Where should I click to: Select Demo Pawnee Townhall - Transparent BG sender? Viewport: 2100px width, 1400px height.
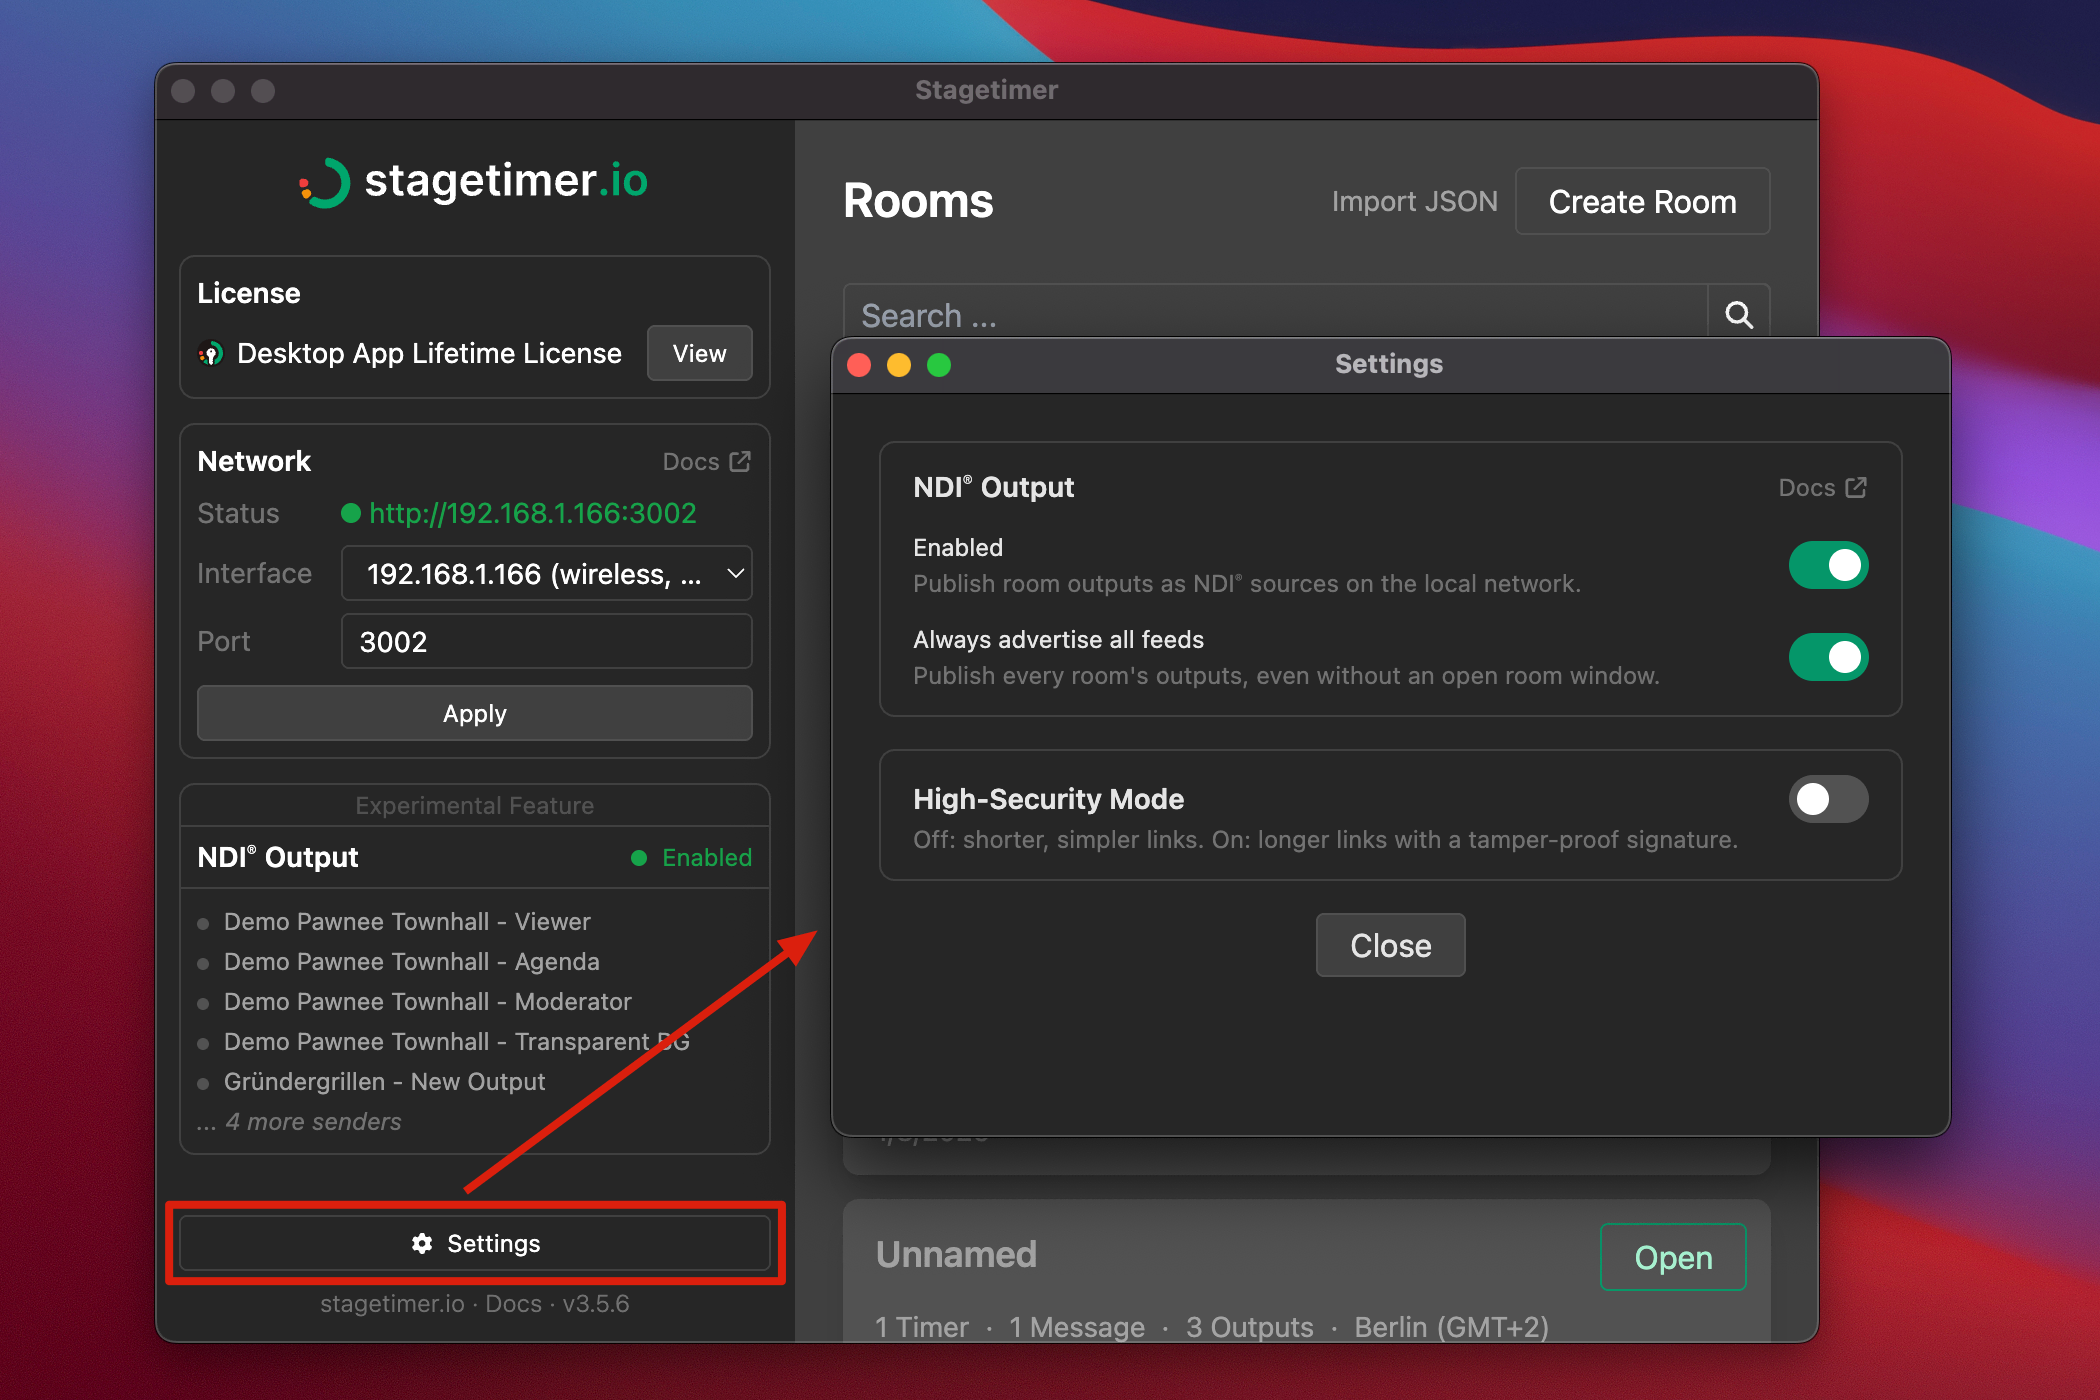pyautogui.click(x=456, y=1041)
